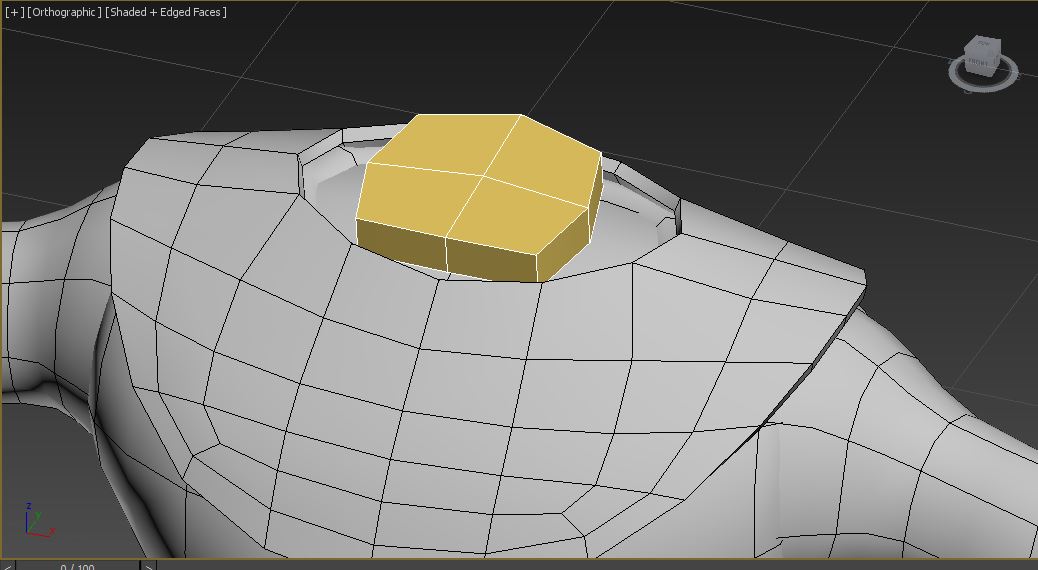Select the left dark-yellow side face
The width and height of the screenshot is (1038, 570).
tap(400, 243)
